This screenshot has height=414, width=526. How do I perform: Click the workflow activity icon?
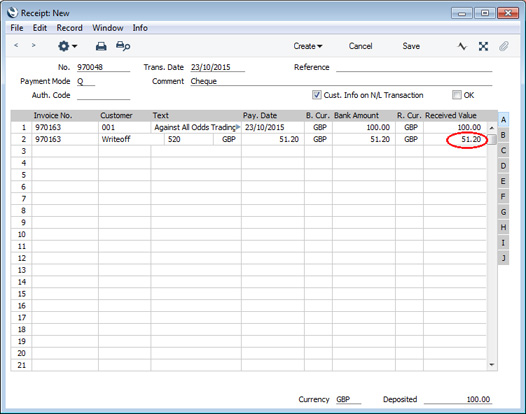[x=462, y=46]
